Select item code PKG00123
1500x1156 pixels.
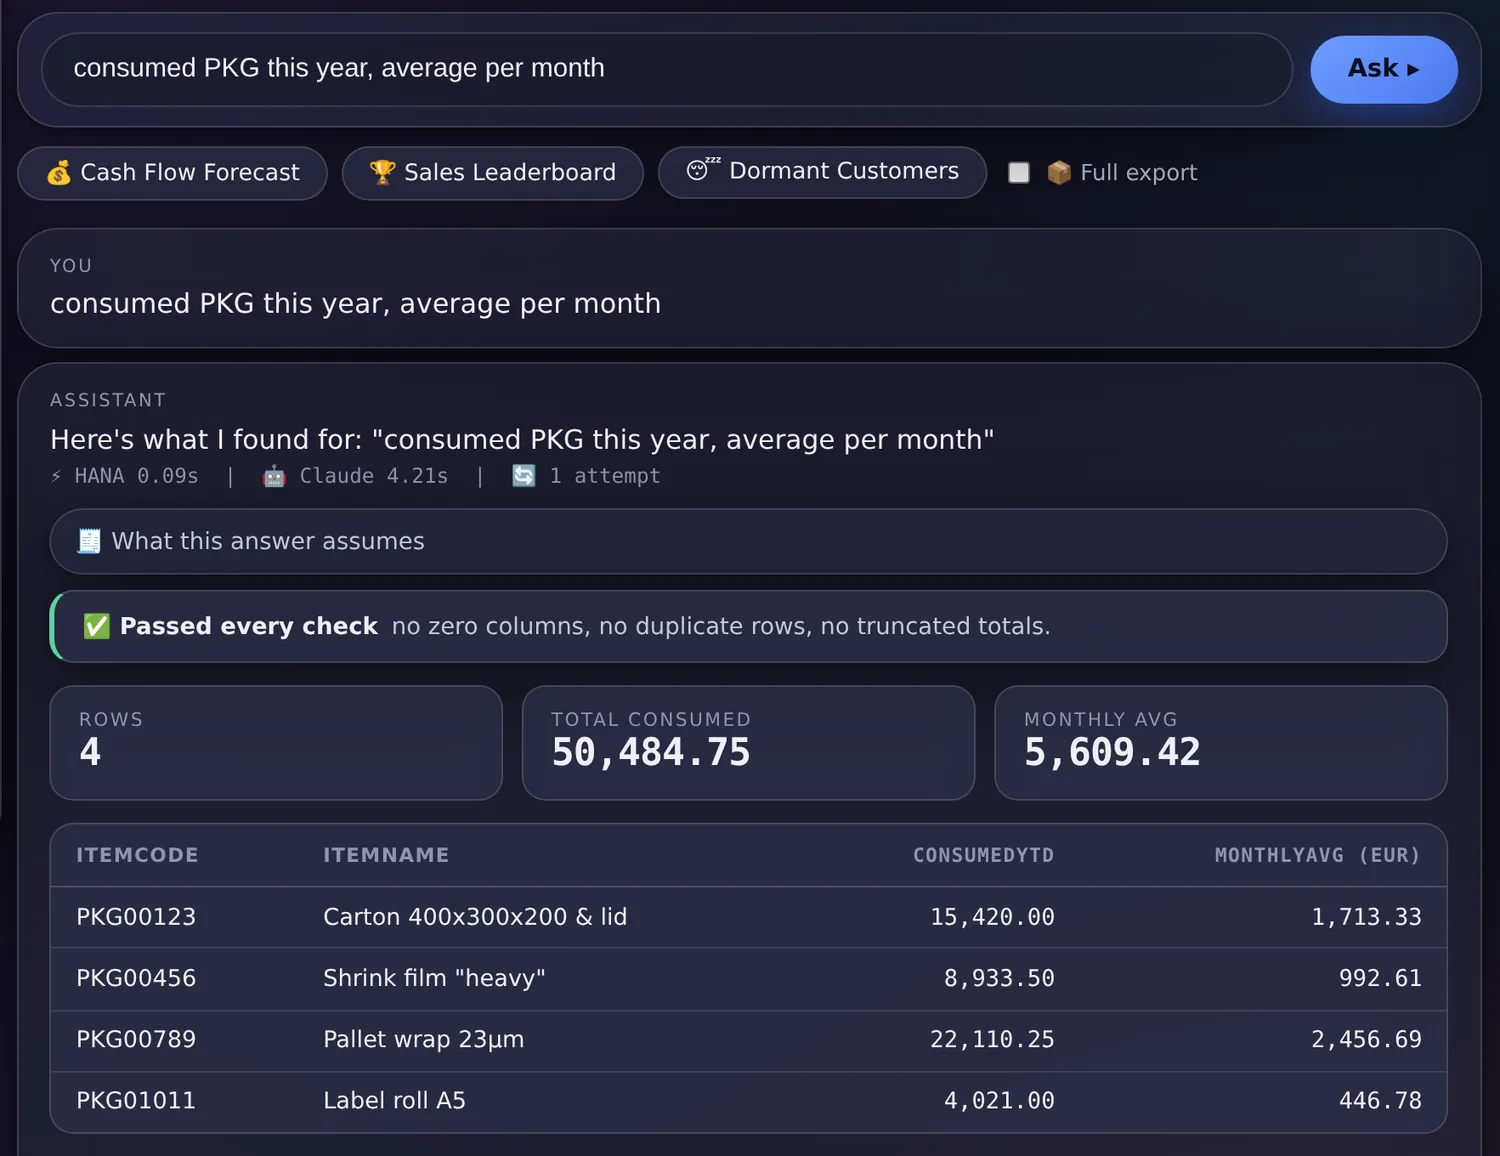click(136, 917)
